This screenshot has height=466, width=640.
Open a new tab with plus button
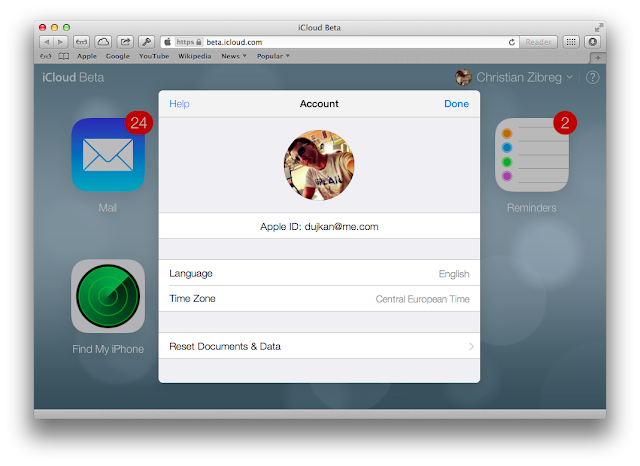(598, 58)
